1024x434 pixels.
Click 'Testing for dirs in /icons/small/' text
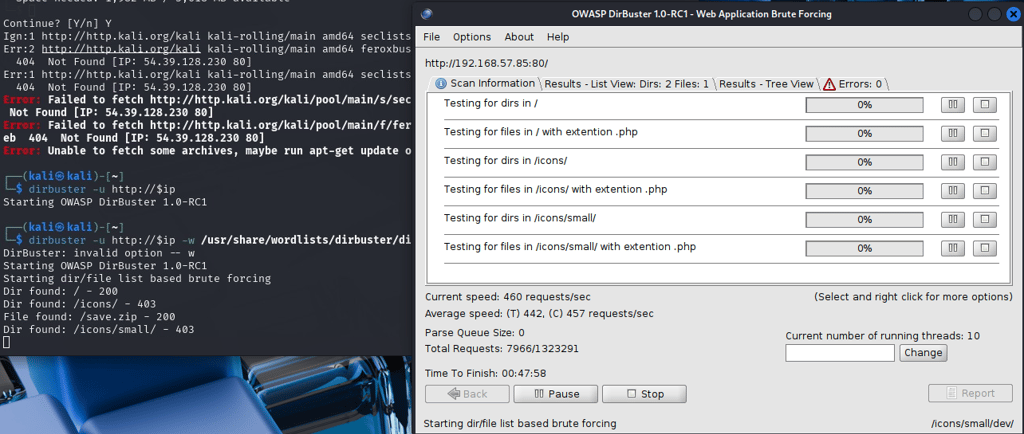tap(520, 218)
